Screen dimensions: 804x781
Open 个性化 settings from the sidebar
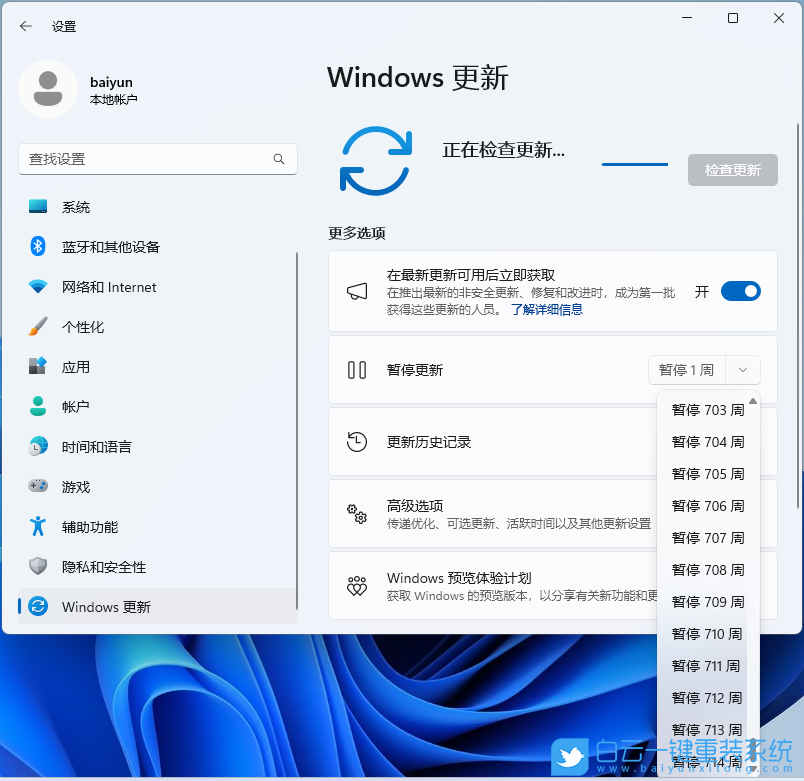[x=81, y=327]
